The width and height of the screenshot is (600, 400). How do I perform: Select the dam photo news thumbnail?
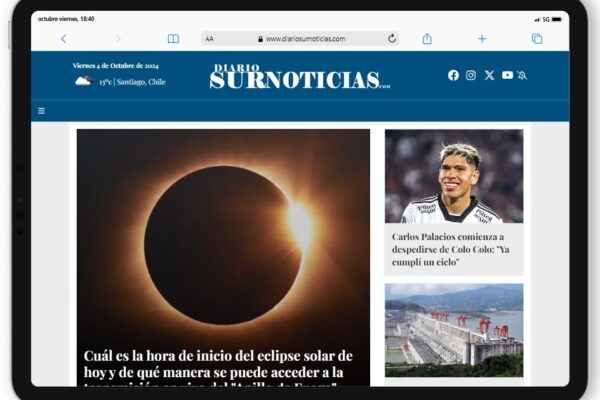pyautogui.click(x=454, y=330)
